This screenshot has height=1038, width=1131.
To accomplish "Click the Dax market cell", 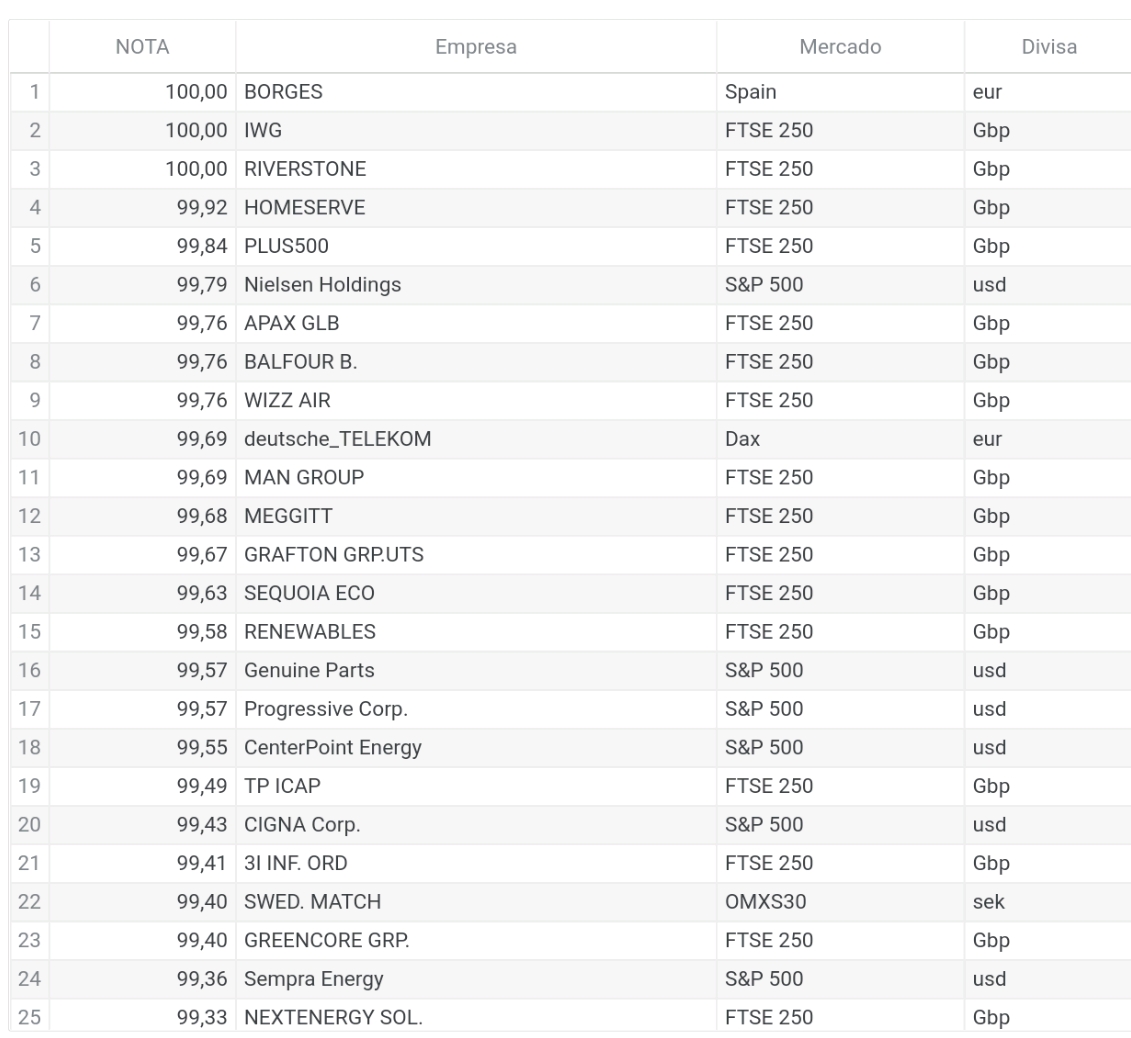I will [x=840, y=439].
